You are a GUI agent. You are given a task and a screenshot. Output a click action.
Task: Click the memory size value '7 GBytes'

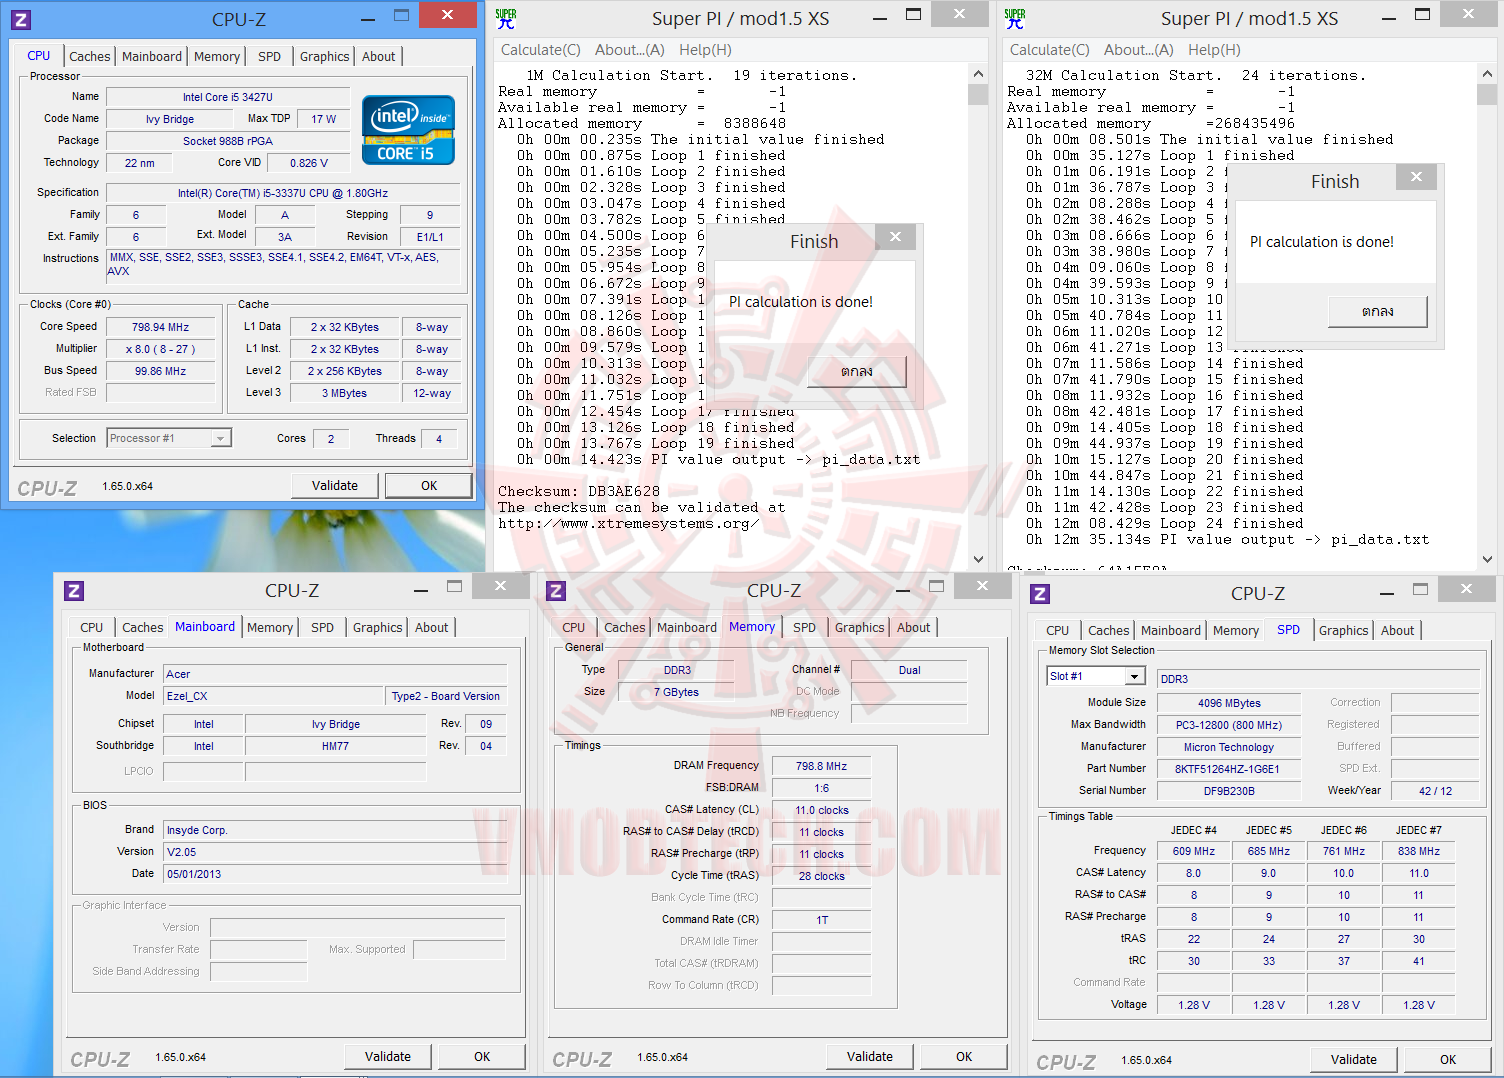click(x=677, y=692)
